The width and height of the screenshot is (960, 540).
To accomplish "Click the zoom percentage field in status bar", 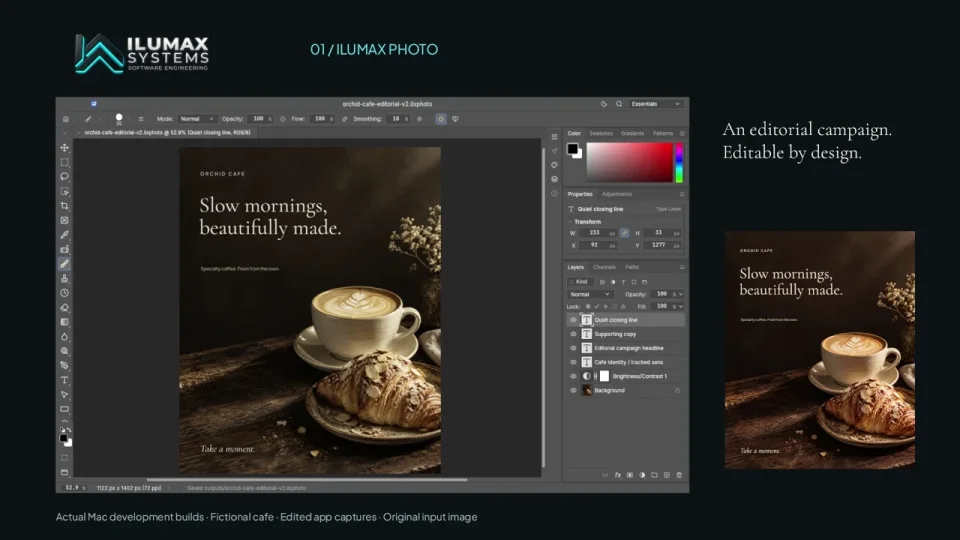I will (75, 488).
